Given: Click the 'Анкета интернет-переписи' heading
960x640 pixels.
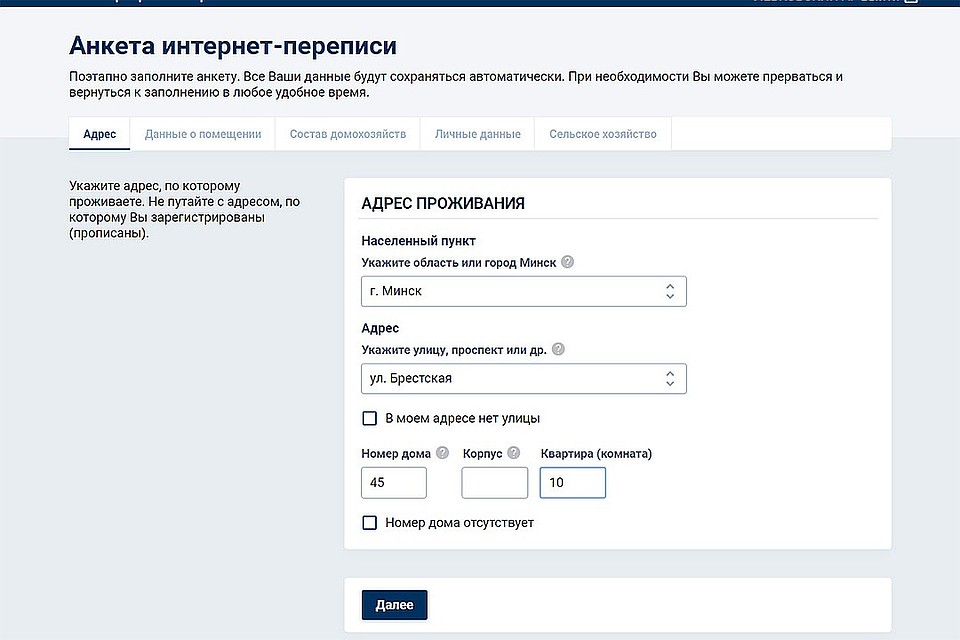Looking at the screenshot, I should pyautogui.click(x=233, y=46).
